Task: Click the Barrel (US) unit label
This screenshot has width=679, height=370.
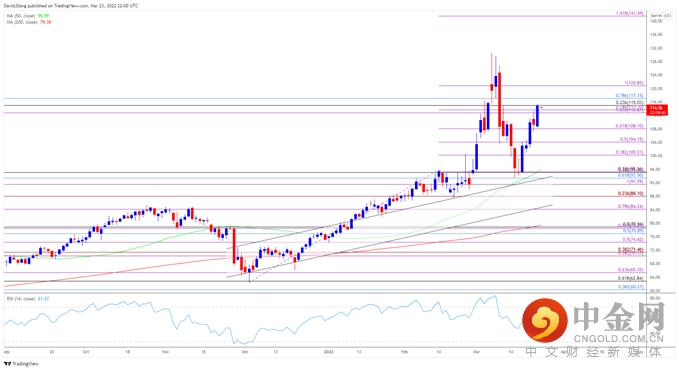Action: pos(660,16)
